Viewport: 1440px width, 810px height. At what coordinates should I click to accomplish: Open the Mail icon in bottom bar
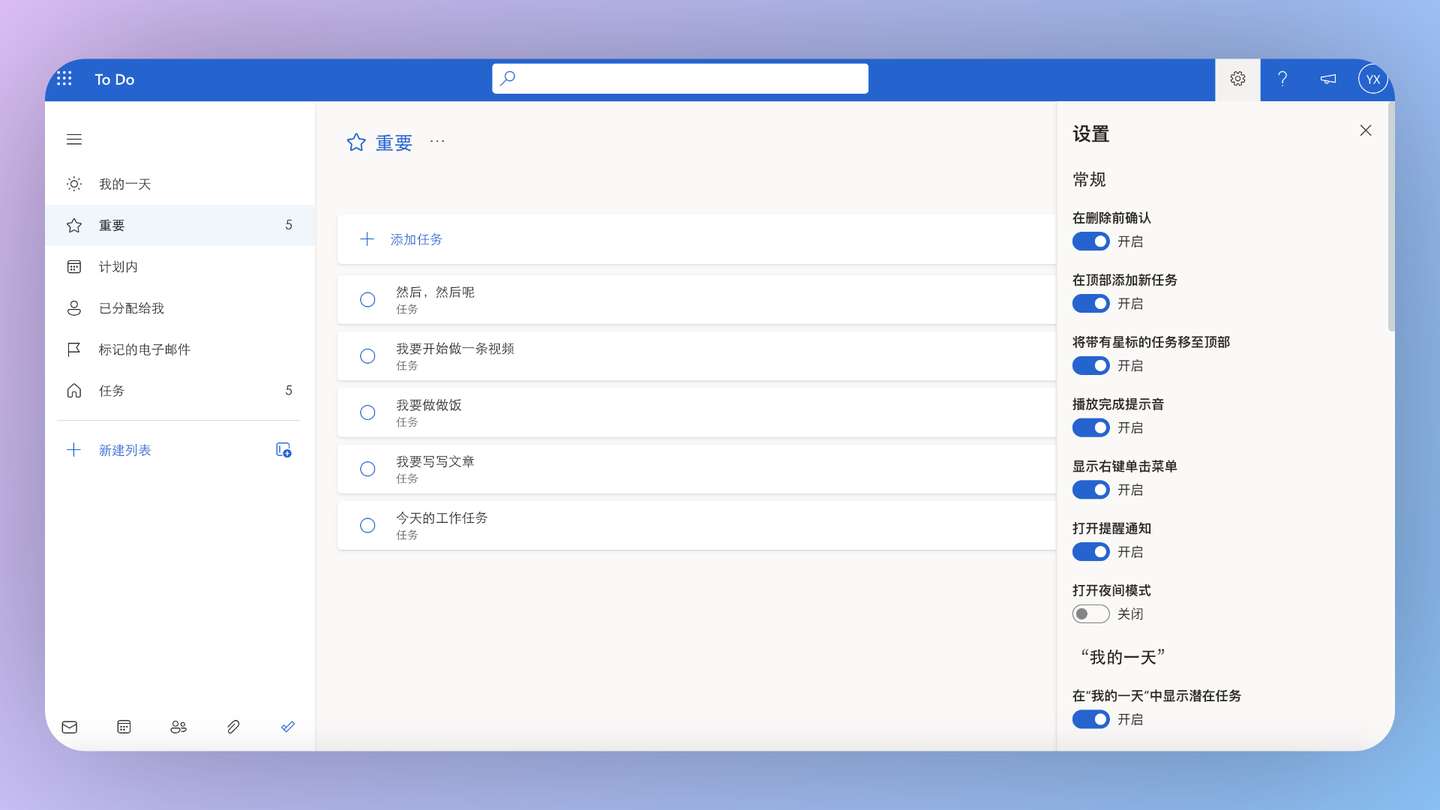69,727
